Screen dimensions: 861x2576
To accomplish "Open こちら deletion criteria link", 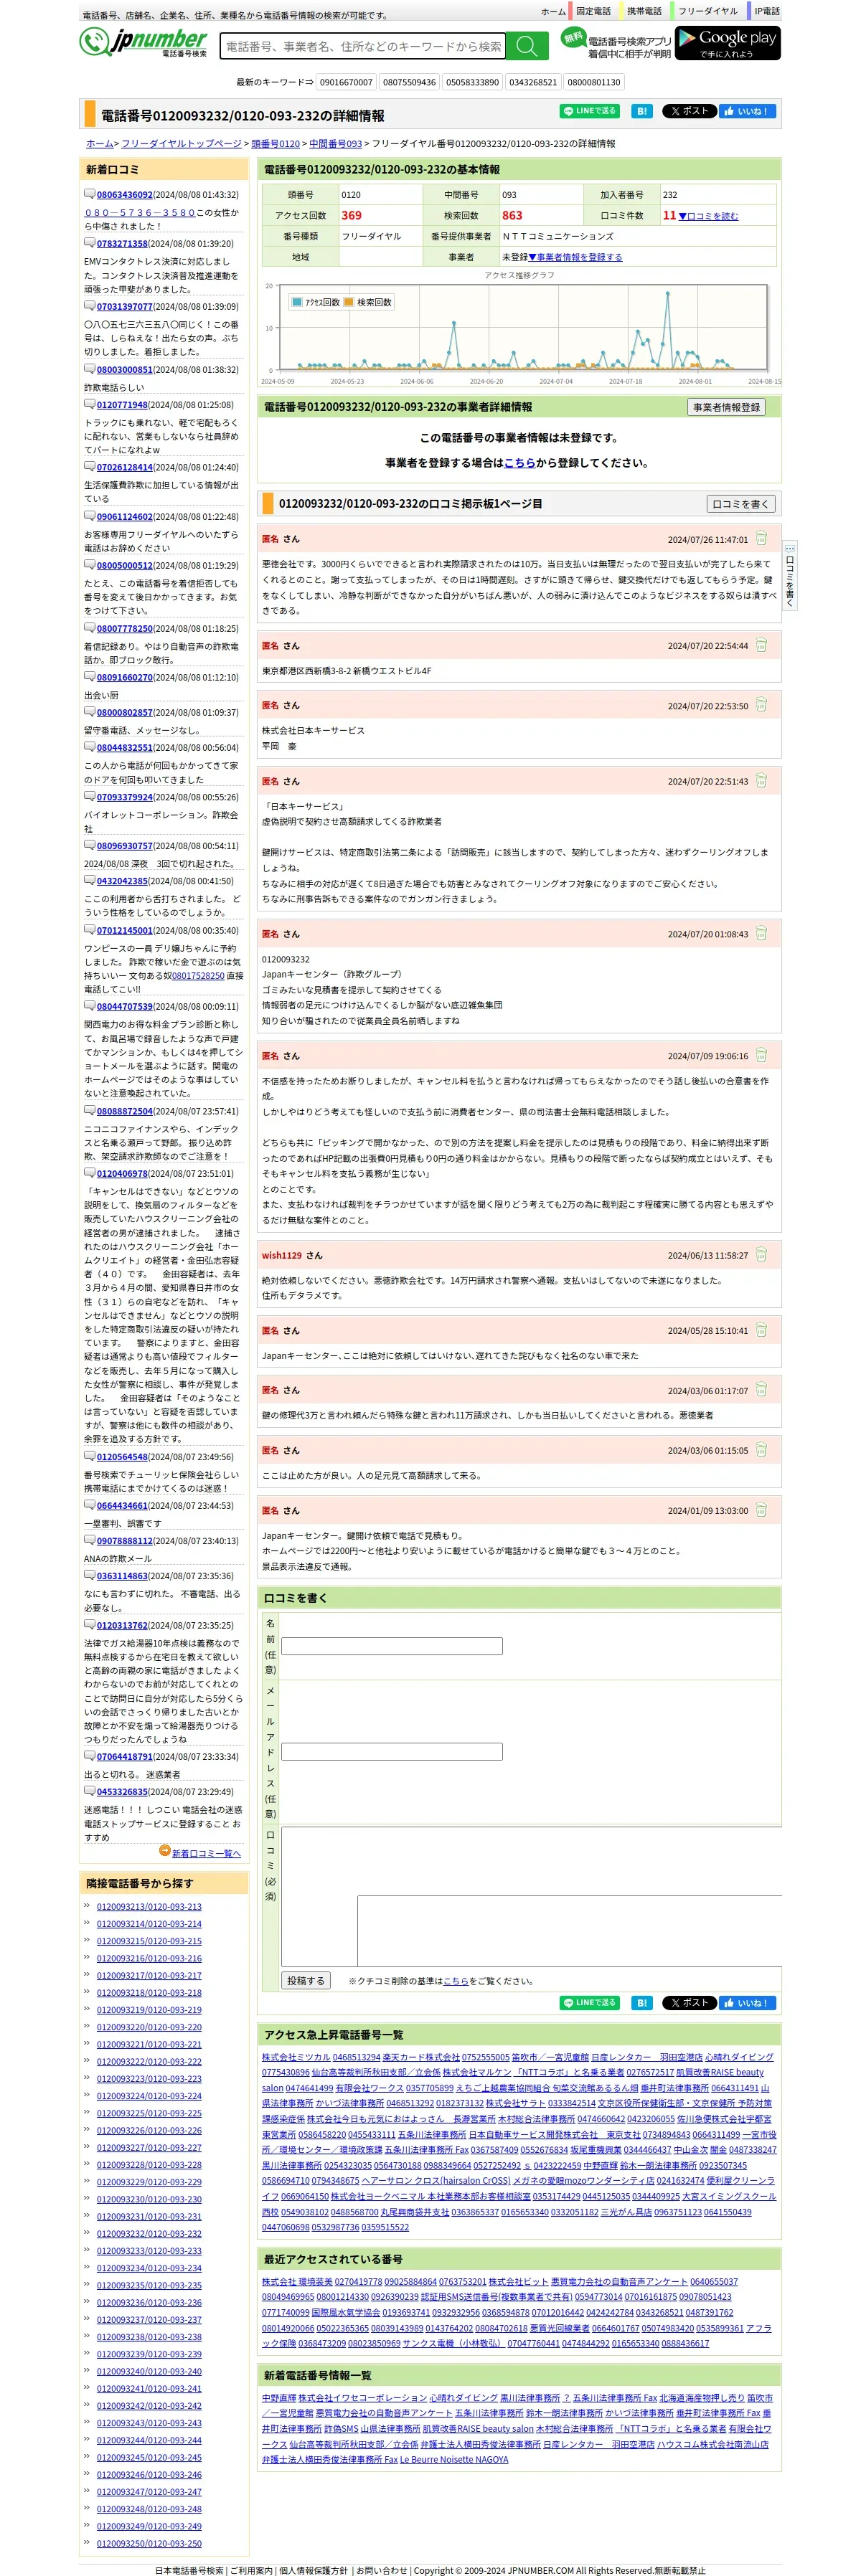I will pos(456,1981).
